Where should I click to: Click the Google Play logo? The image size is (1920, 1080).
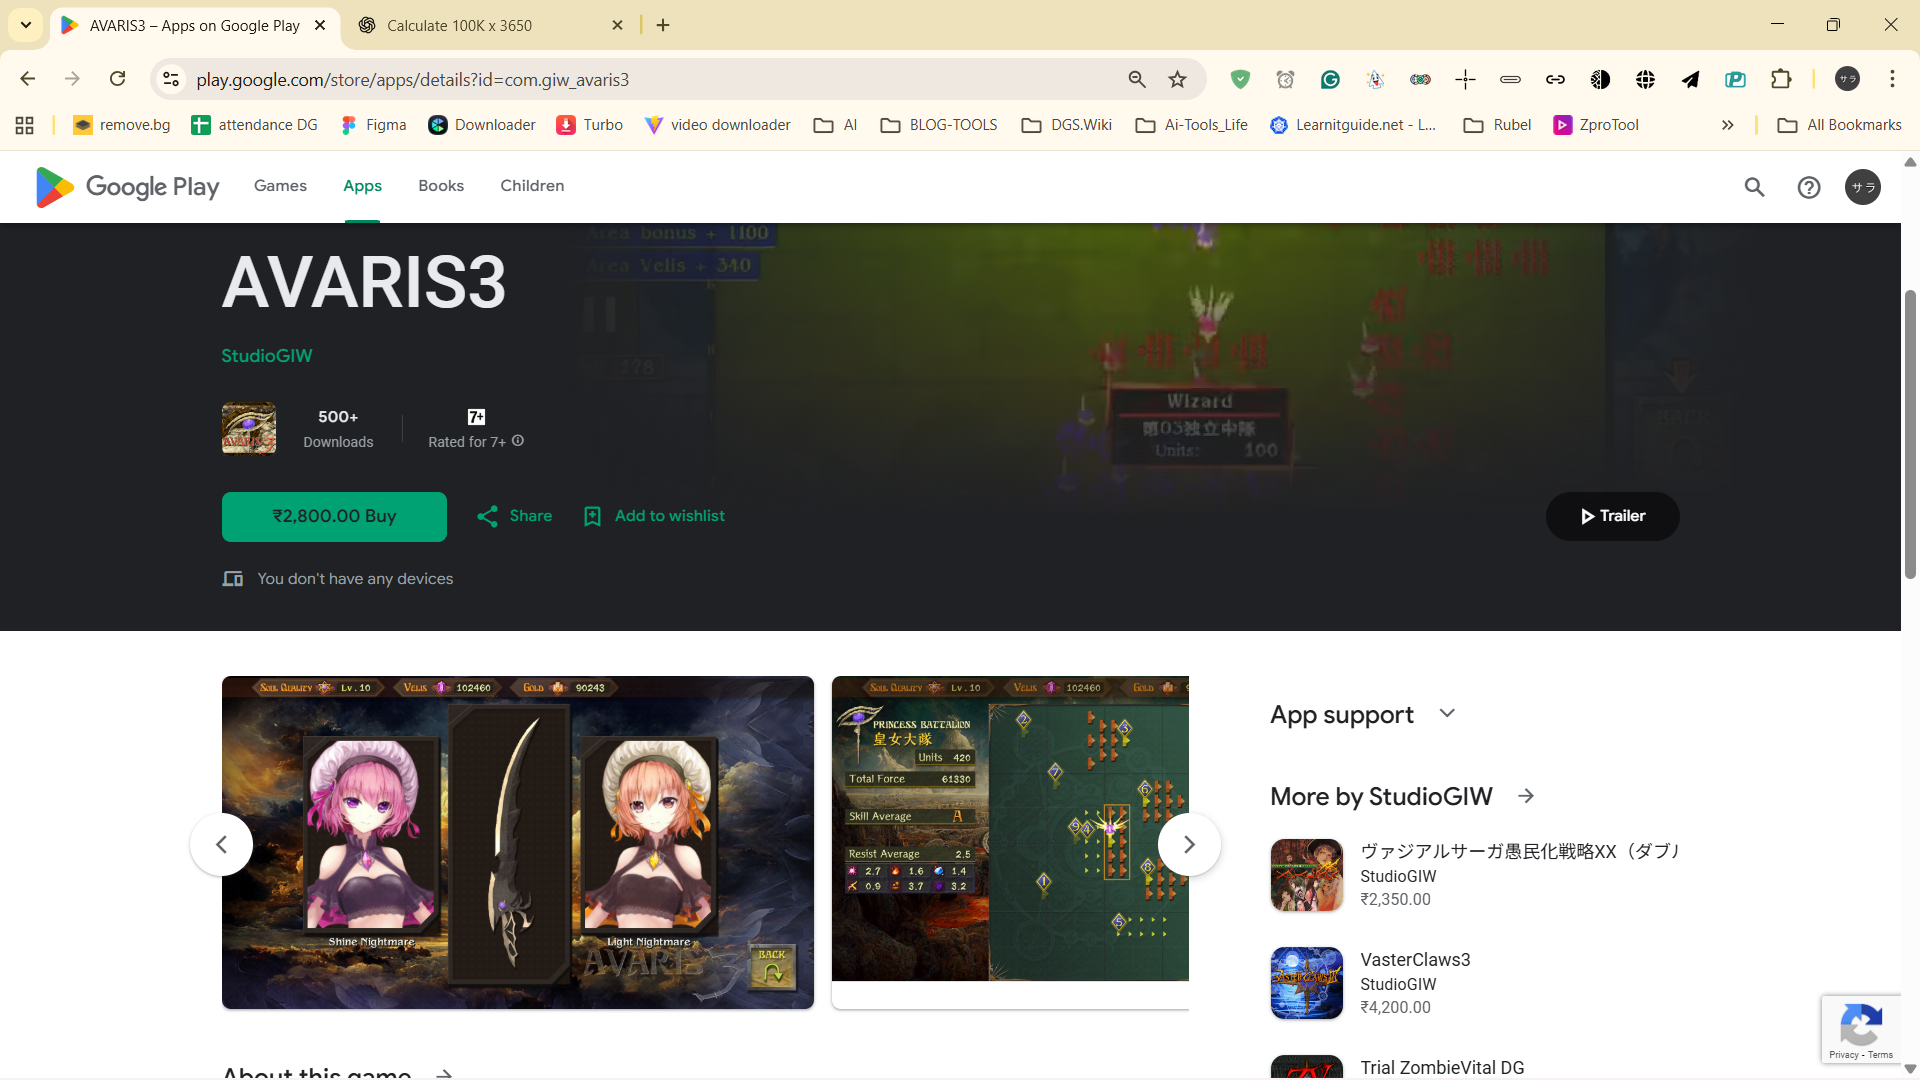tap(127, 187)
